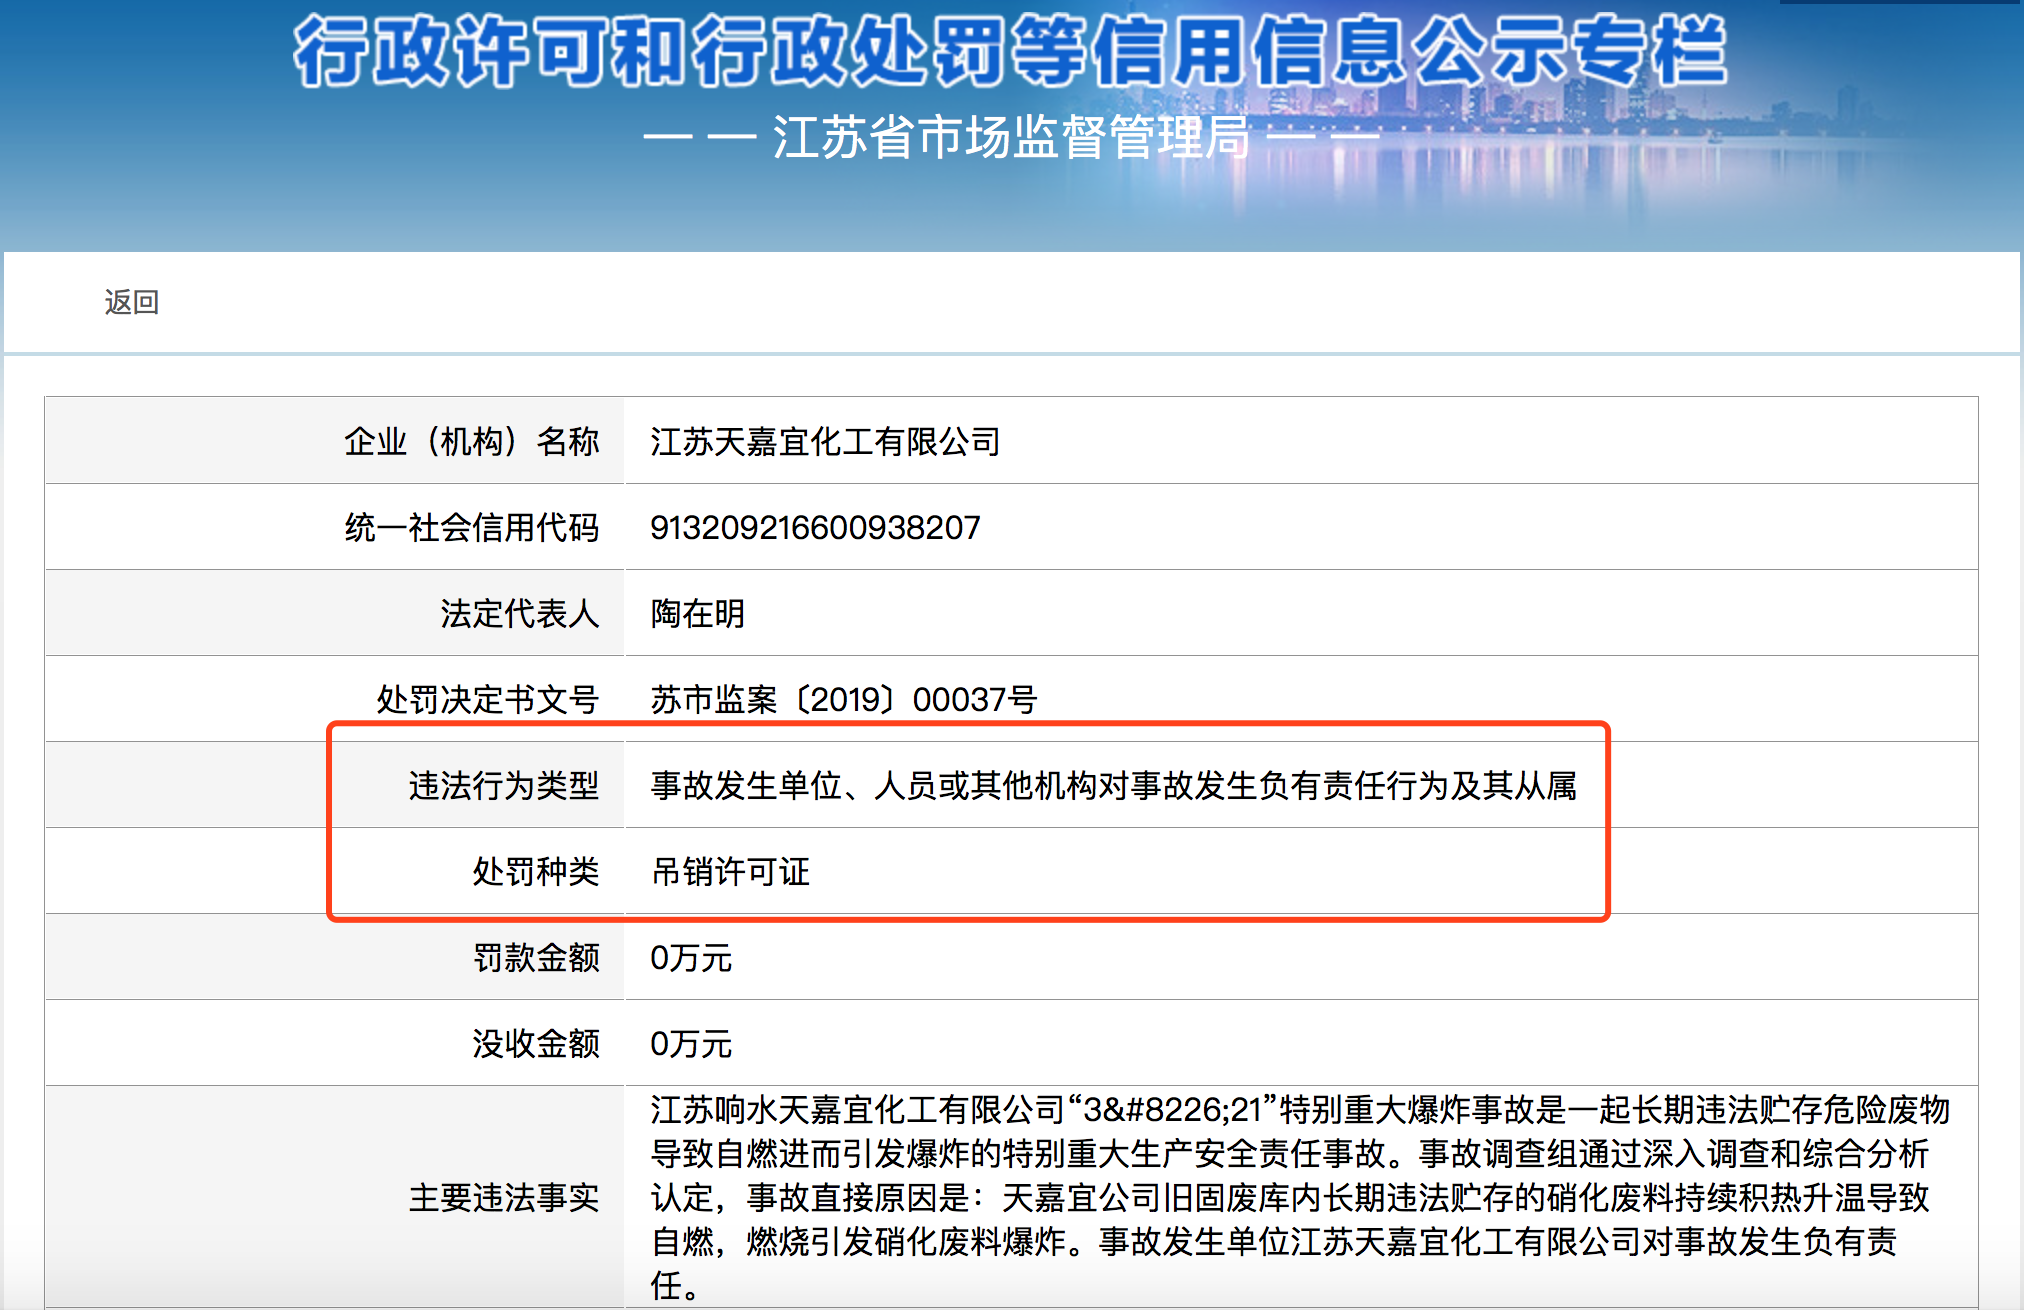Click the page banner title 行政许可和行政处罚等信用信息公示专栏

click(x=1010, y=52)
